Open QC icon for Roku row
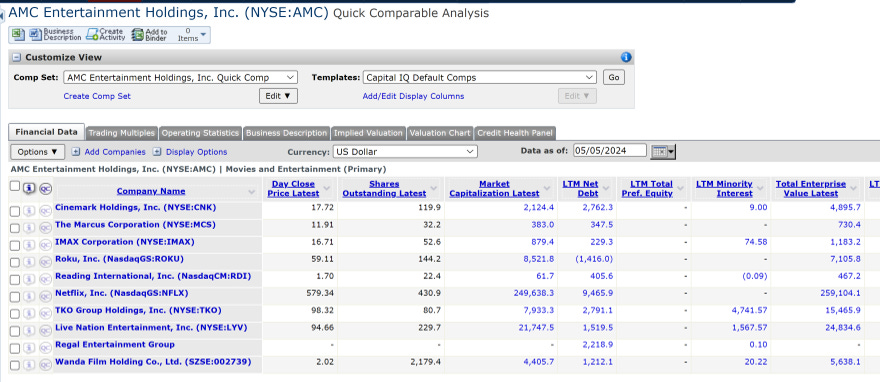This screenshot has width=880, height=382. [45, 263]
